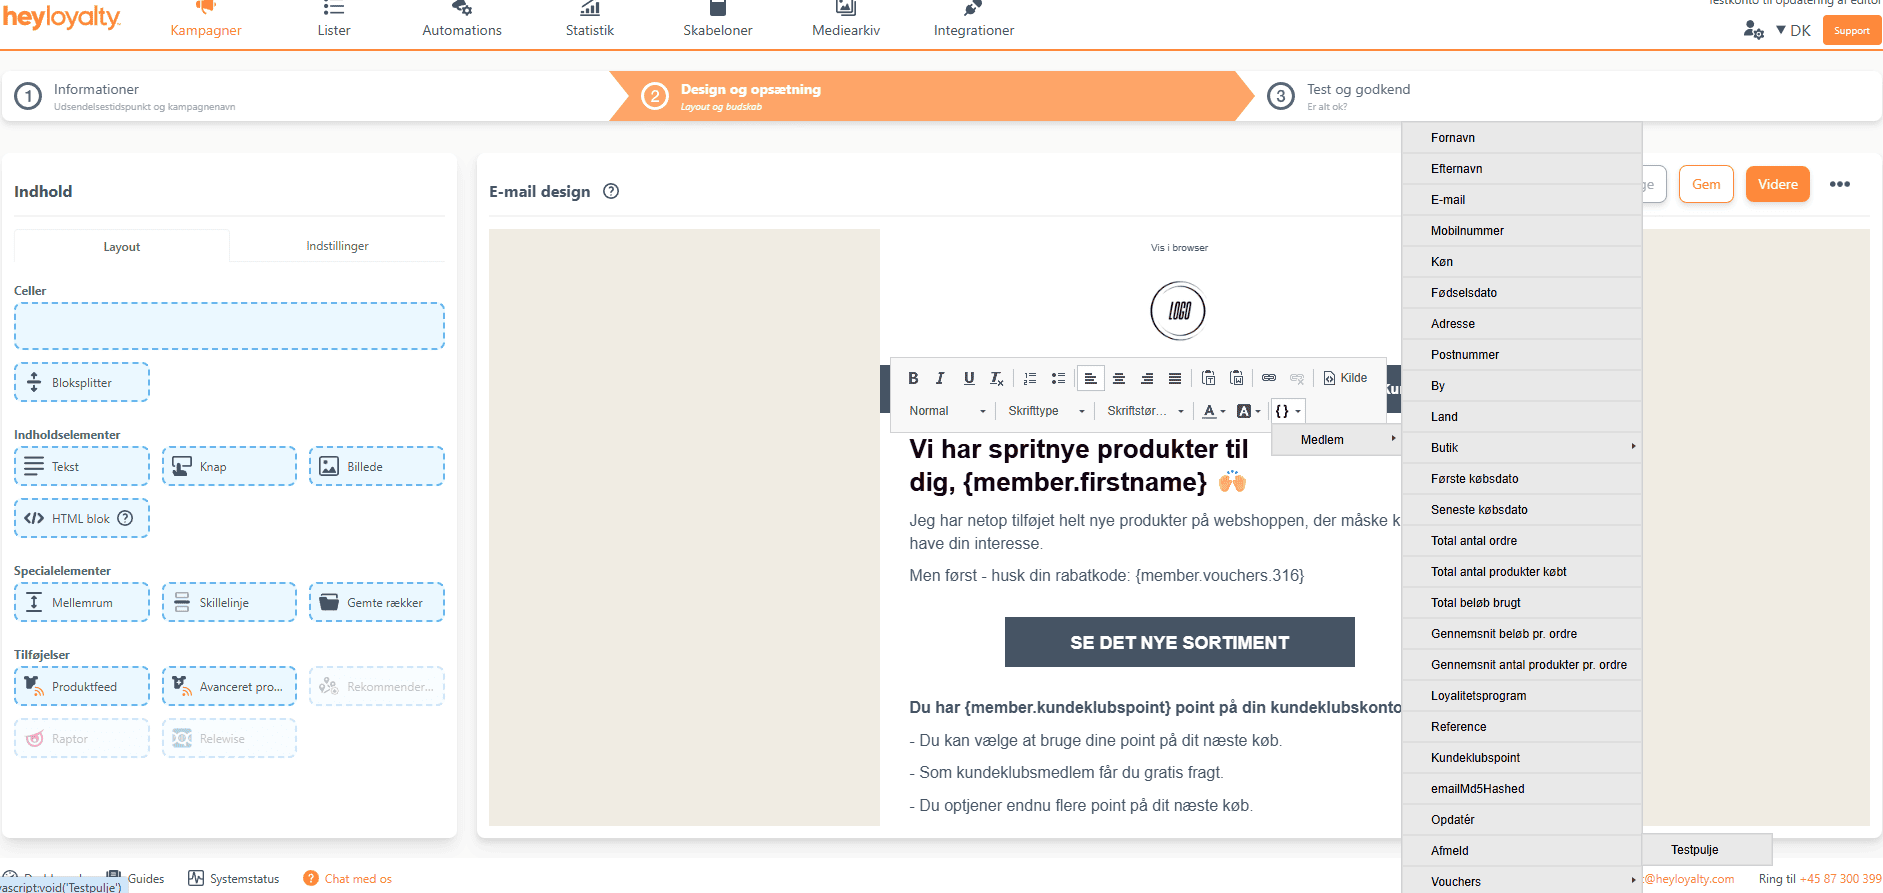Open Statistik in top navigation
Screen dimensions: 1883x893
pos(590,21)
